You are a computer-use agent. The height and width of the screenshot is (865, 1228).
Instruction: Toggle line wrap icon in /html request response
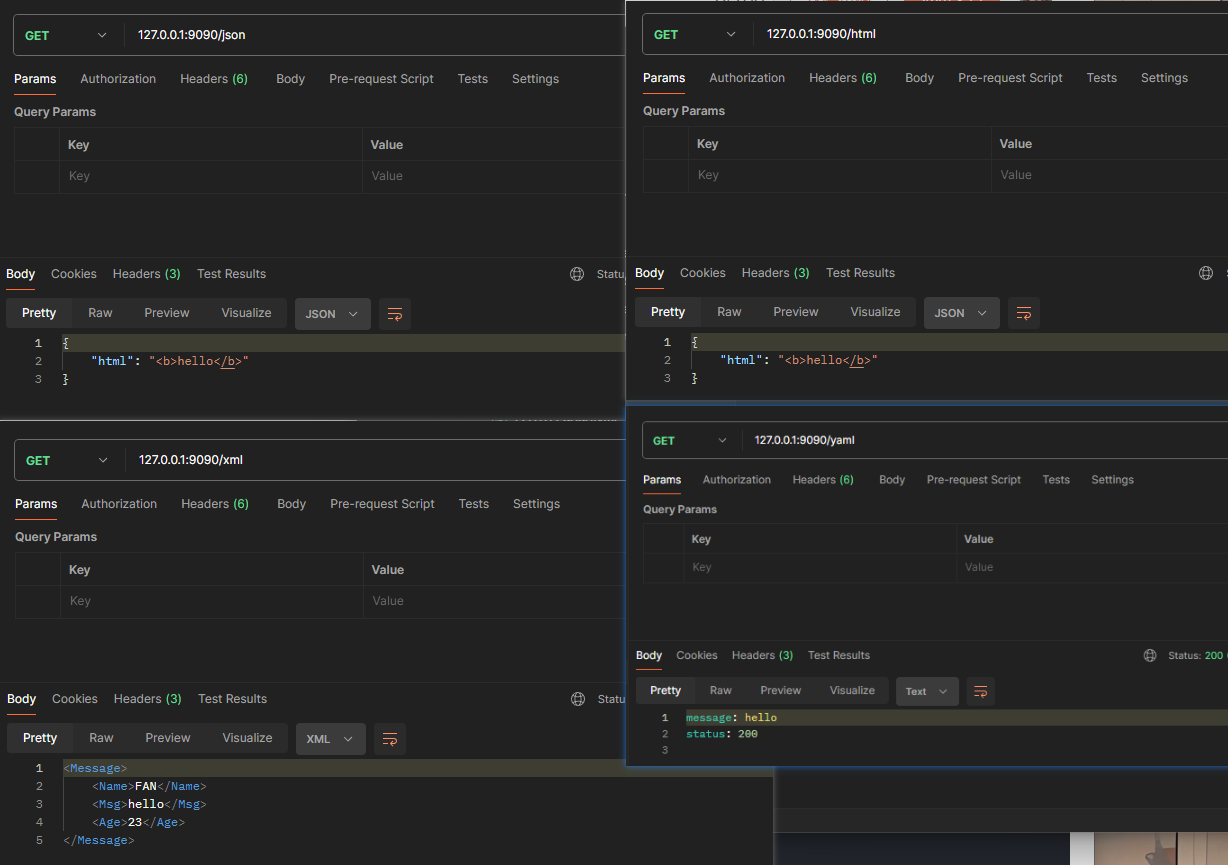[1024, 313]
